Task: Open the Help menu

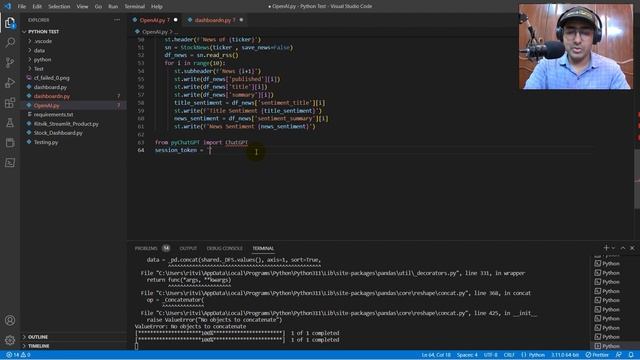Action: (157, 7)
